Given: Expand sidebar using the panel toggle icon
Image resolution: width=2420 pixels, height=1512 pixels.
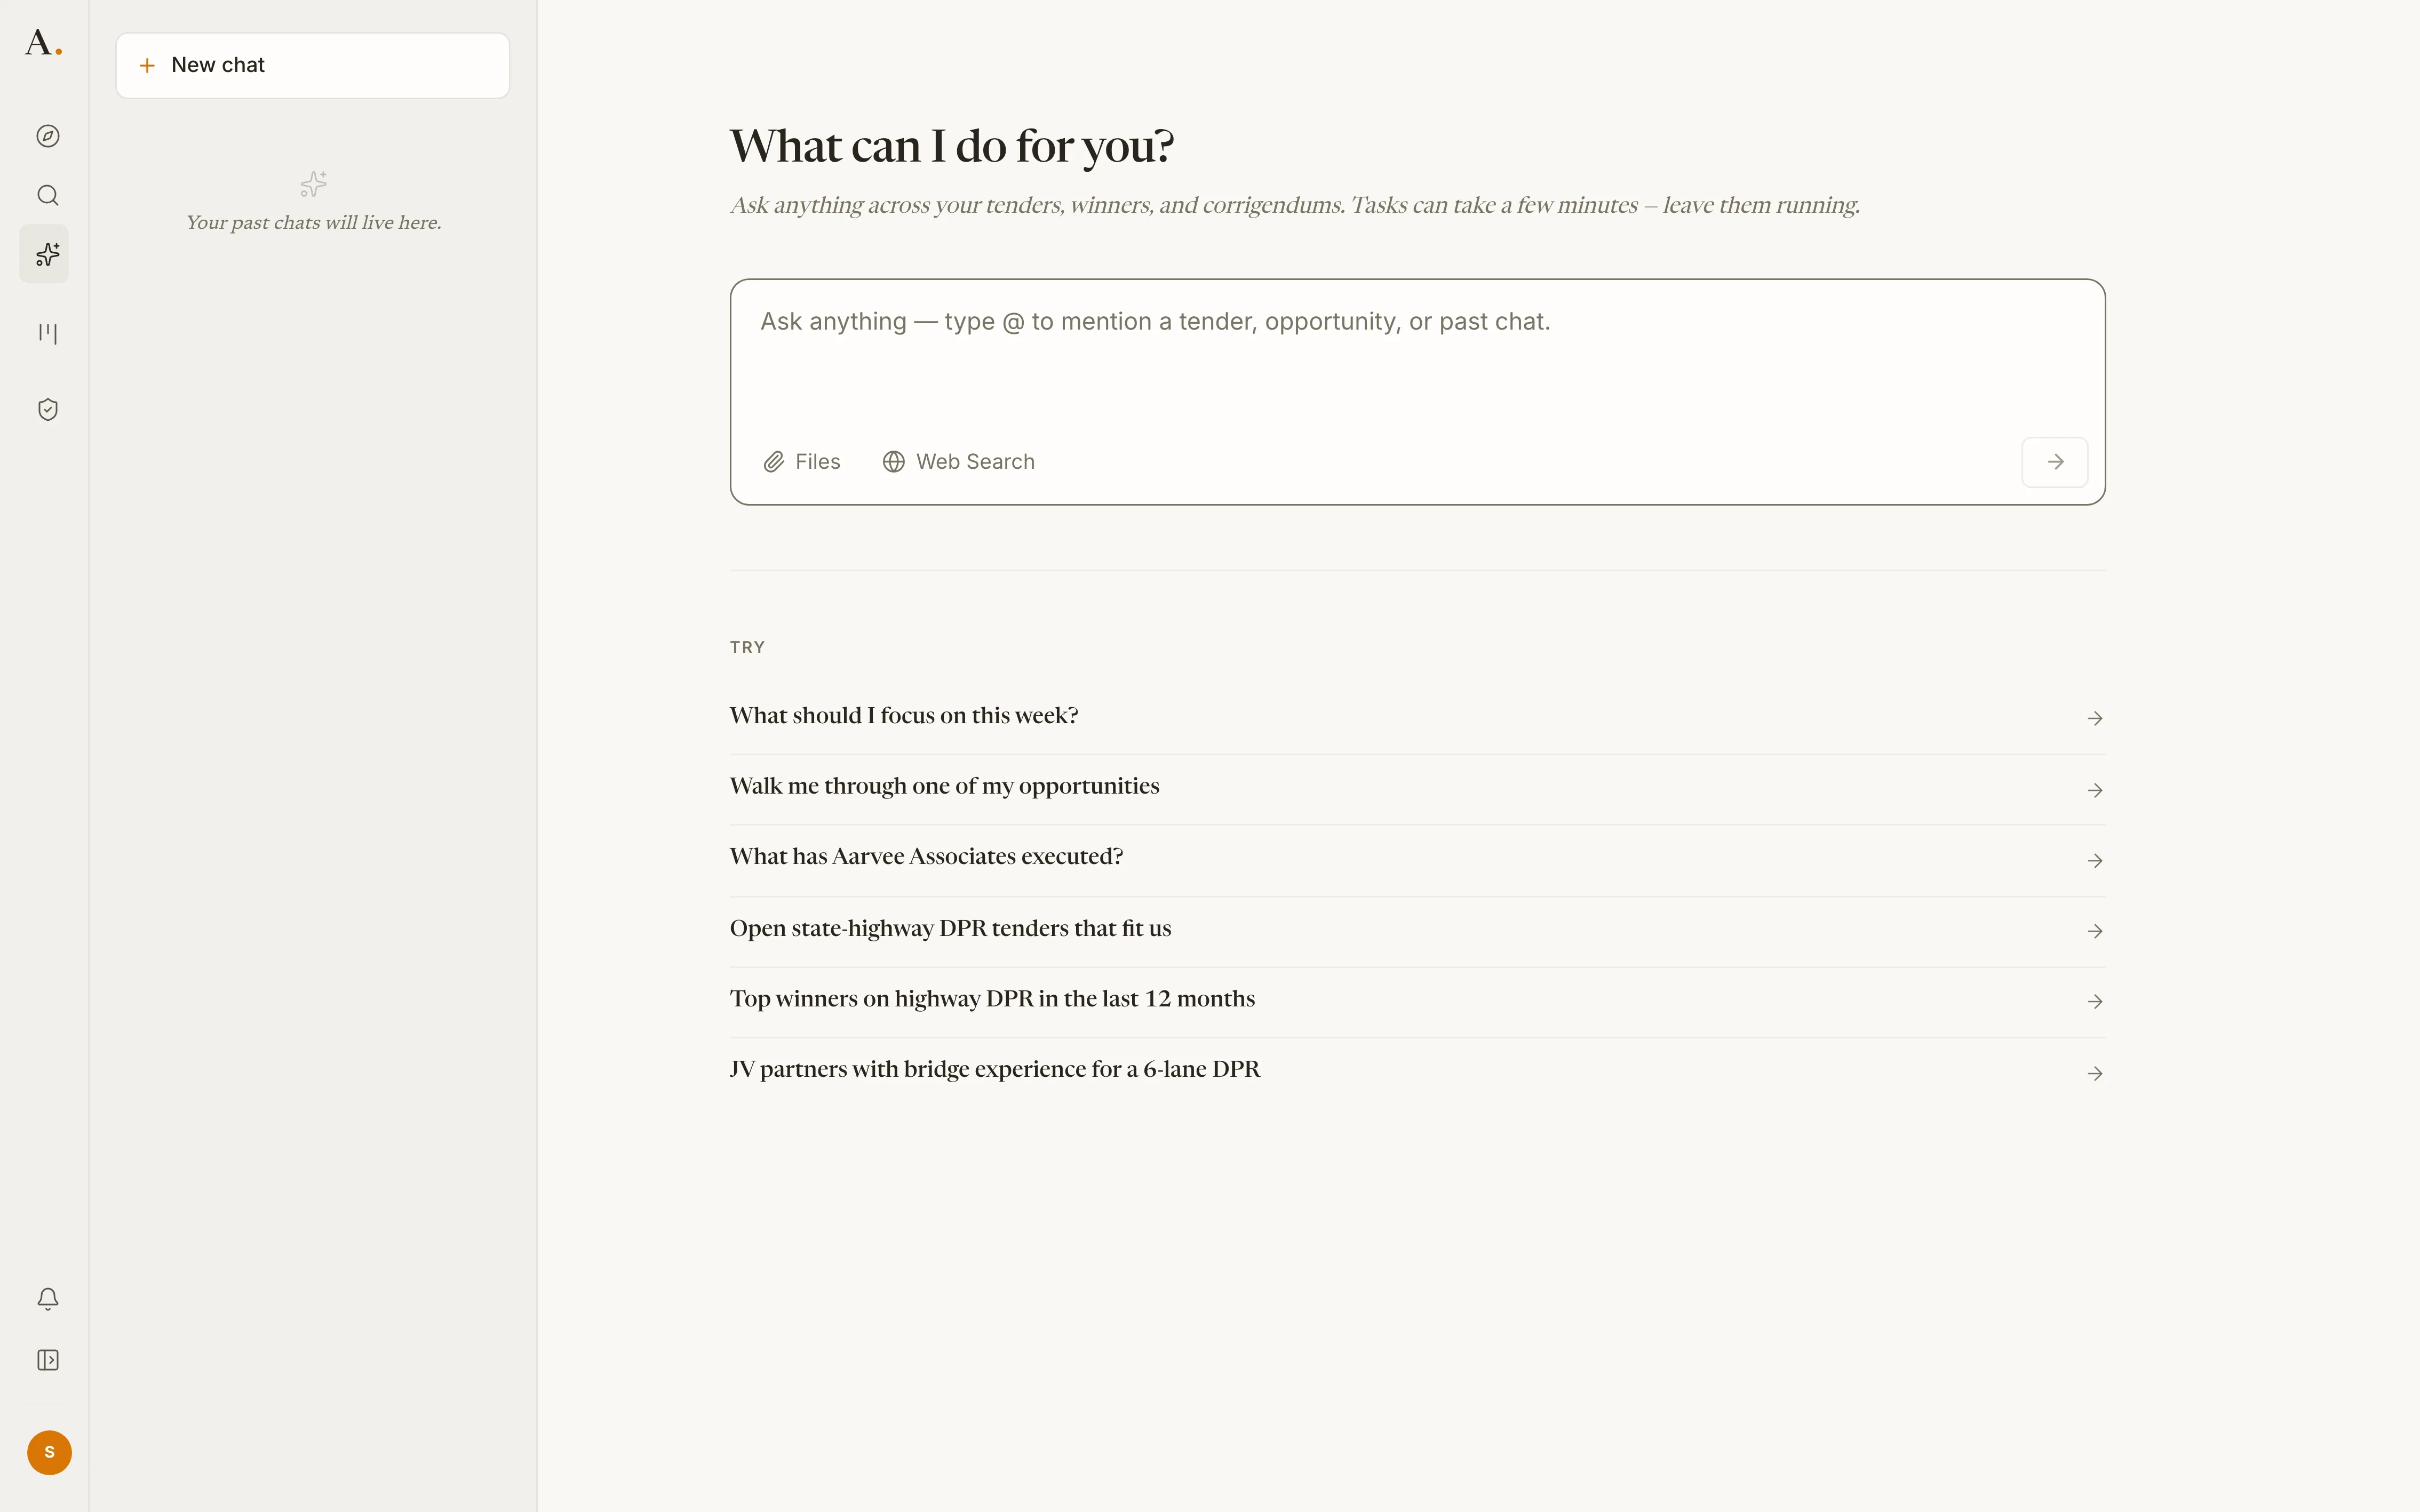Looking at the screenshot, I should click(x=48, y=1360).
